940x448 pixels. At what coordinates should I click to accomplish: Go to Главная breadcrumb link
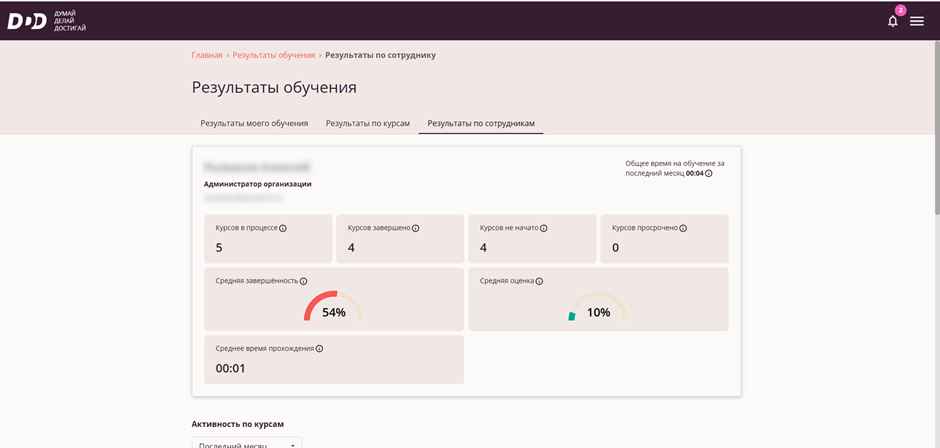click(x=207, y=55)
